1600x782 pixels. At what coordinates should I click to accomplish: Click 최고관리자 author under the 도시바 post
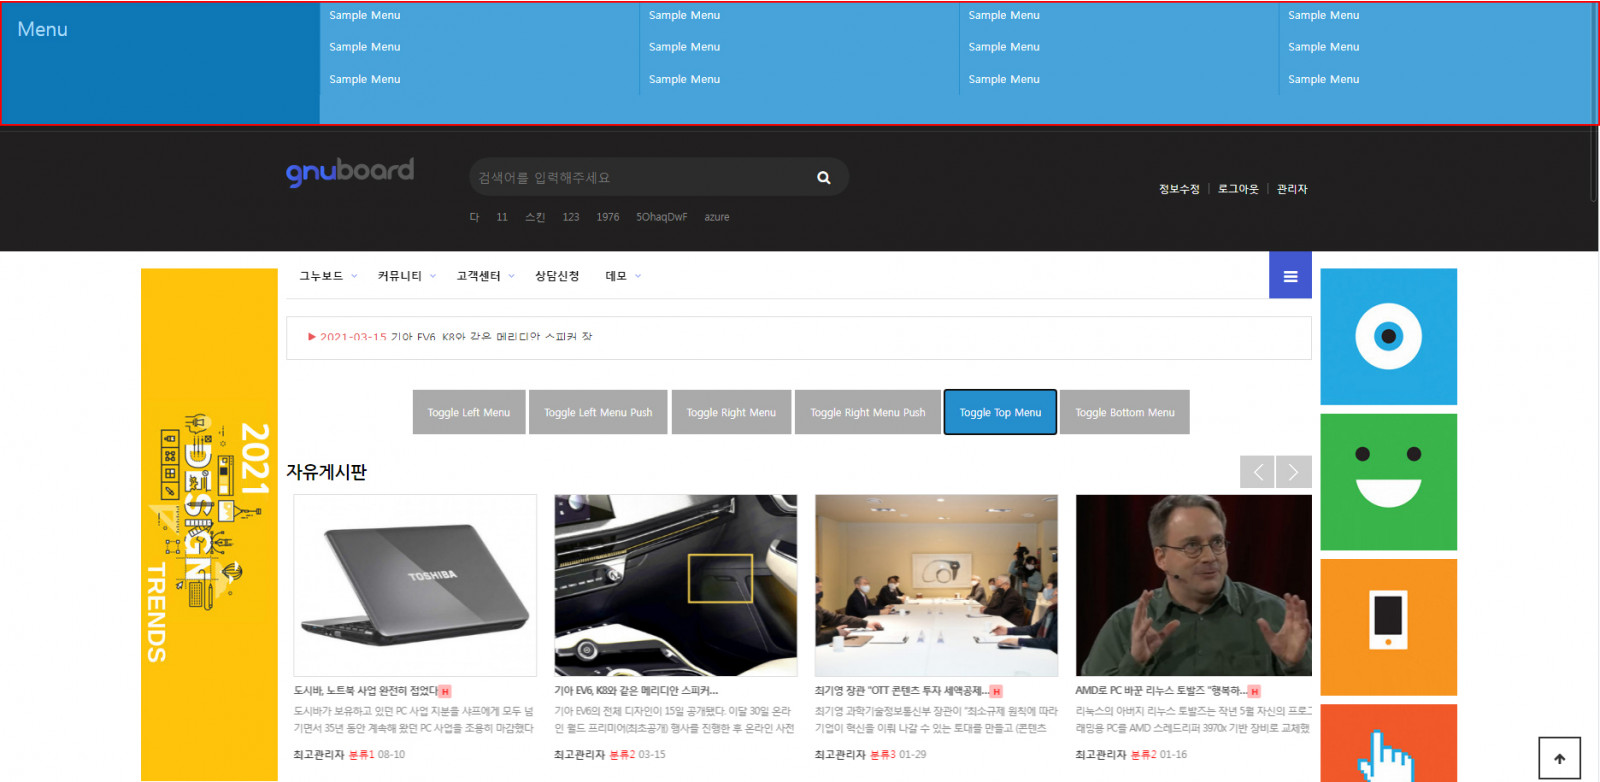point(319,755)
